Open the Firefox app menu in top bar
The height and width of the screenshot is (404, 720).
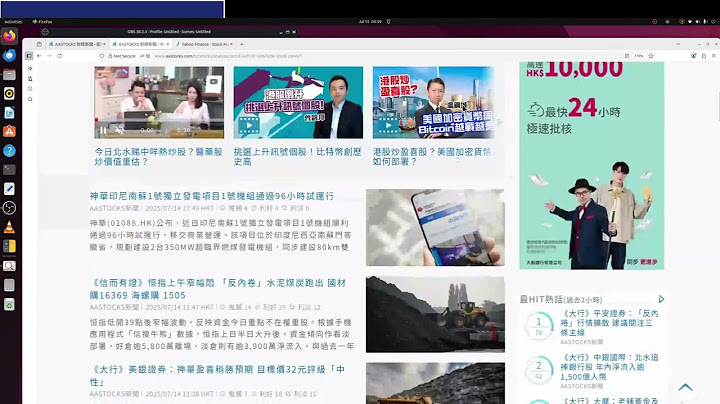[x=42, y=22]
